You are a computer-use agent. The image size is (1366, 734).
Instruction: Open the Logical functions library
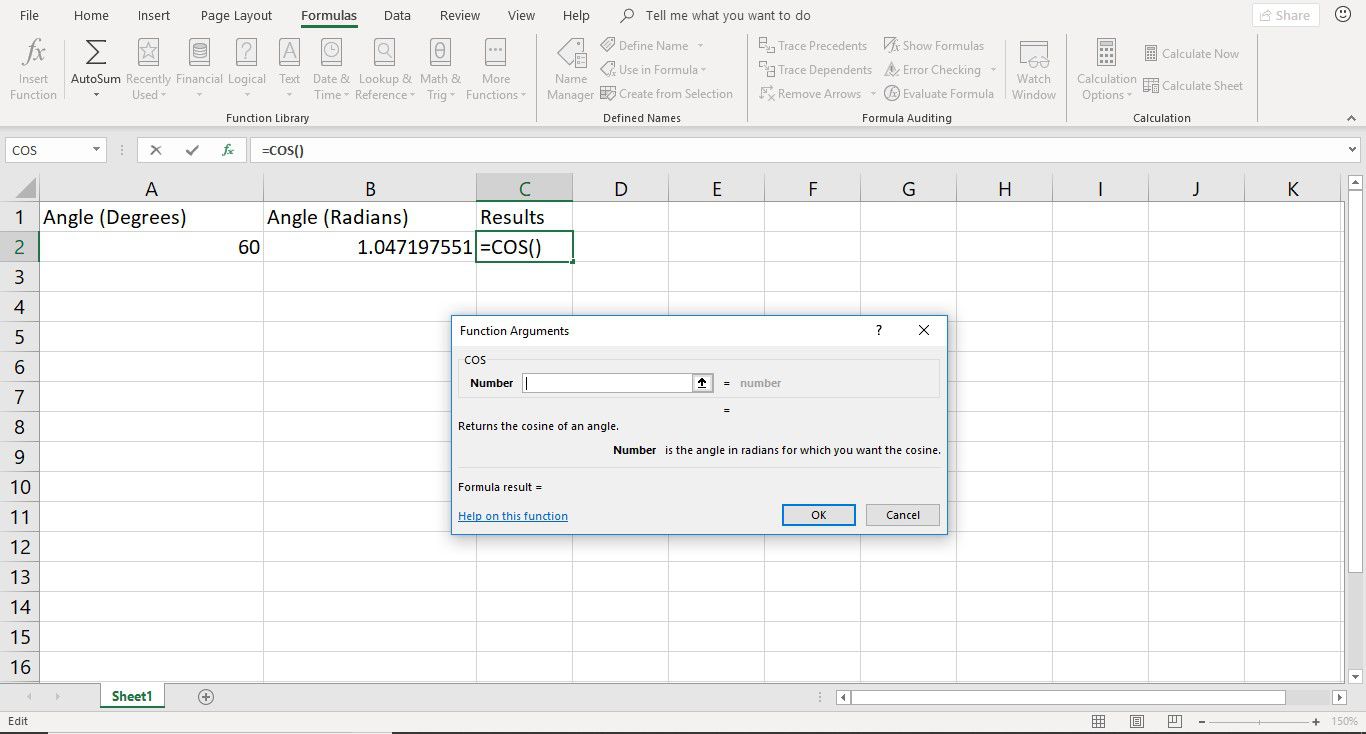coord(246,70)
